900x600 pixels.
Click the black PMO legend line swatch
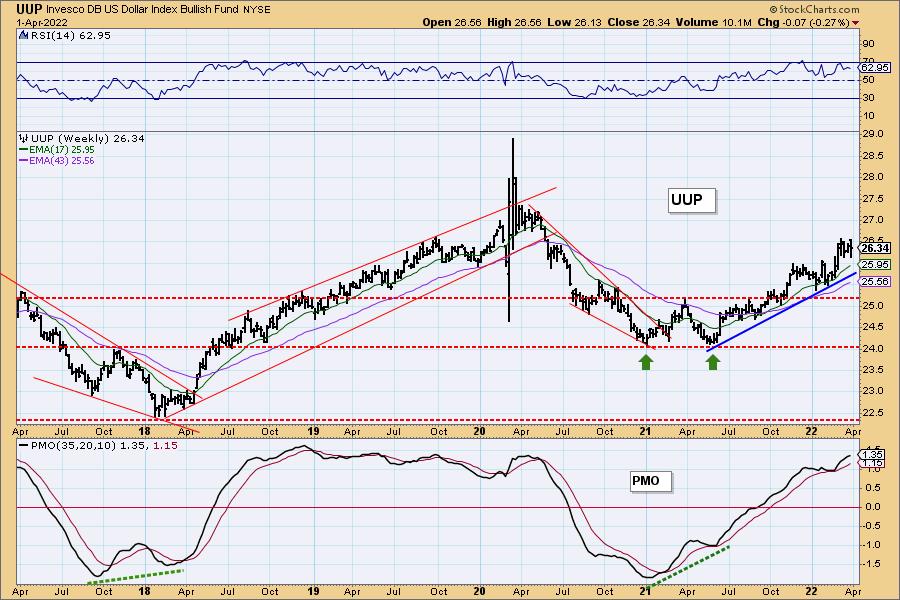pos(24,446)
